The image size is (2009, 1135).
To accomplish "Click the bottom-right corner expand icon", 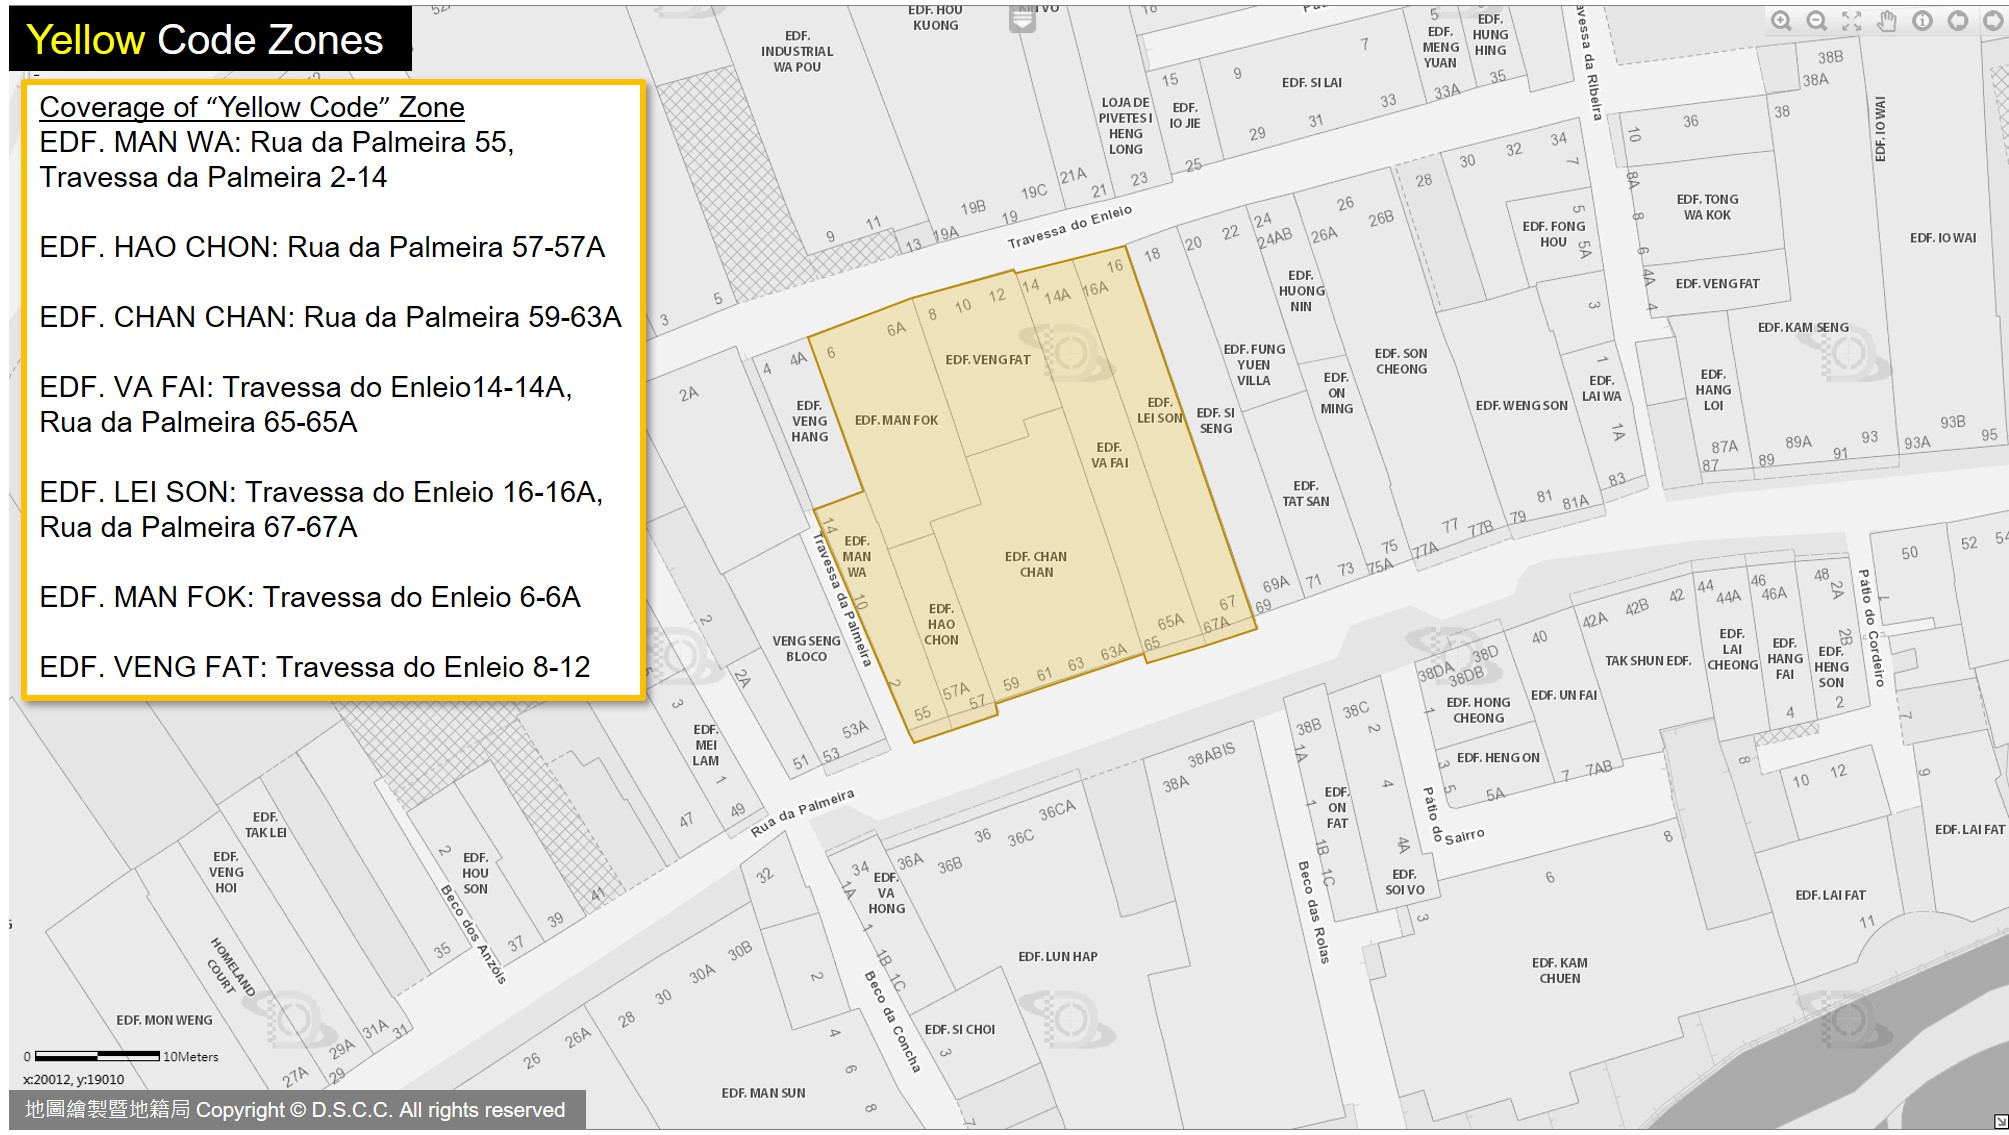I will (2000, 1122).
